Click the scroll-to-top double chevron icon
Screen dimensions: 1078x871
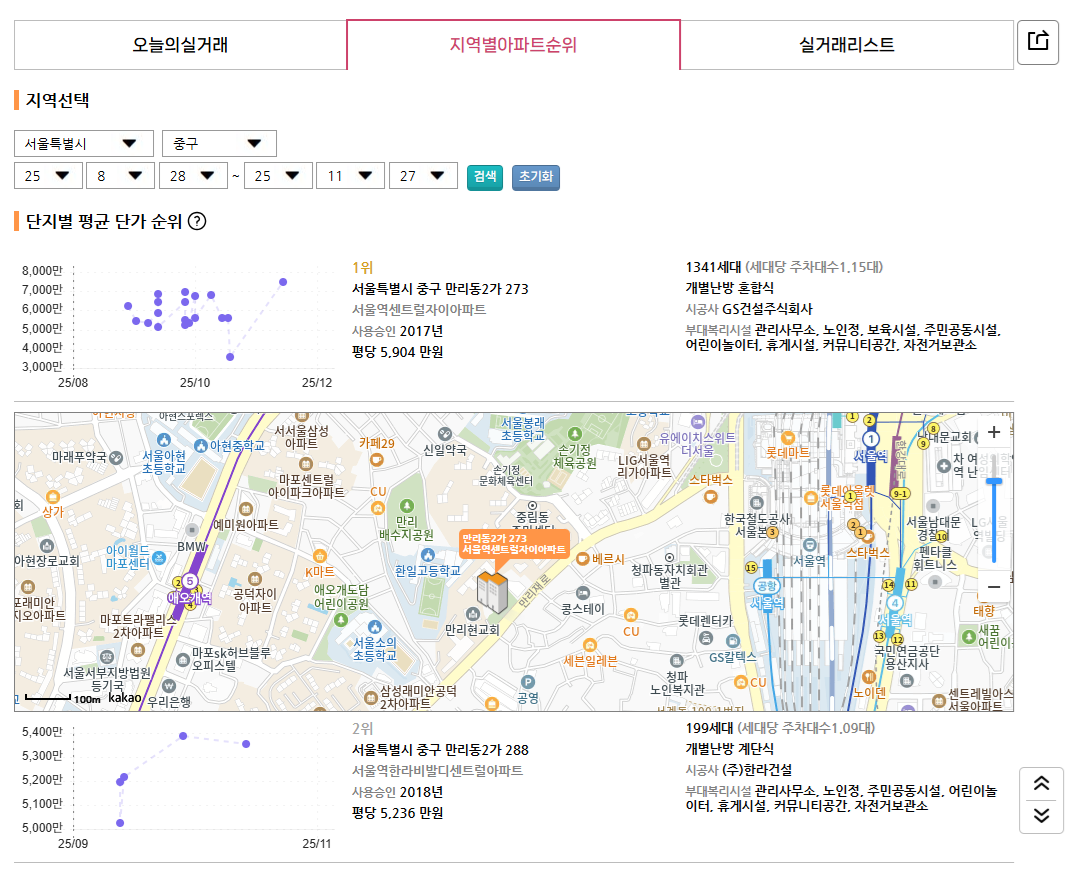[x=1041, y=784]
